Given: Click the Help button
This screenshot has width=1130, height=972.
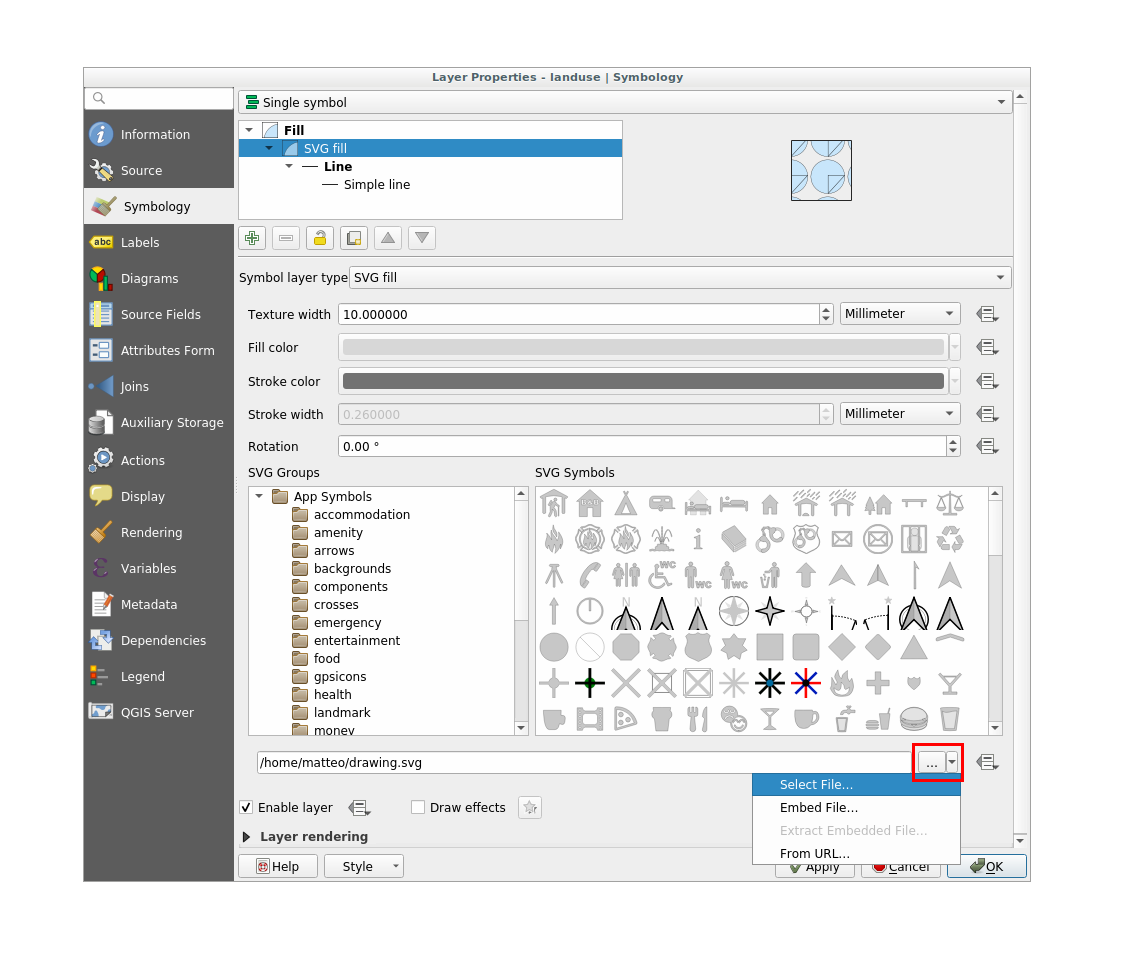Looking at the screenshot, I should 277,866.
